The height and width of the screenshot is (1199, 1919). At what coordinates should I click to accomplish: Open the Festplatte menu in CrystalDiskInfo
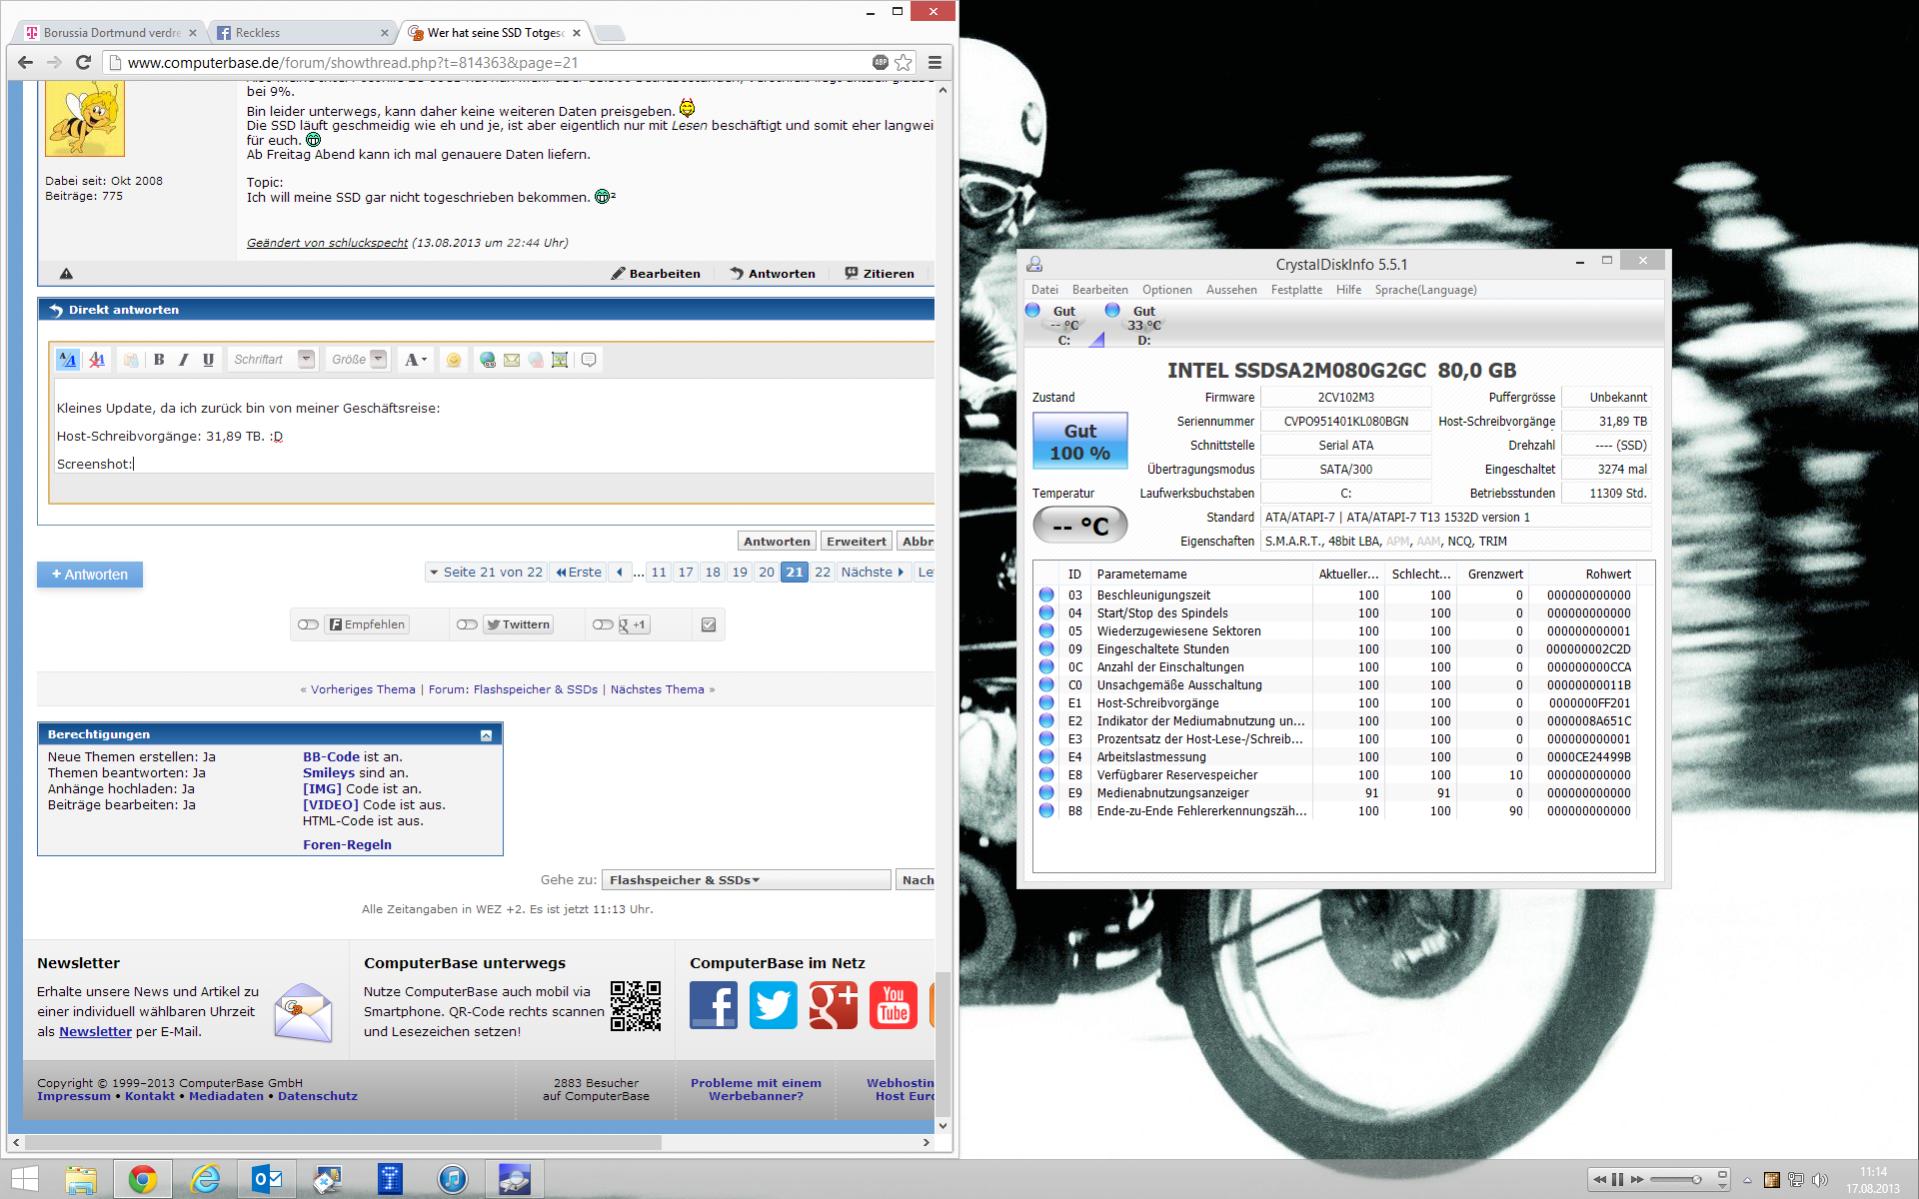point(1296,290)
